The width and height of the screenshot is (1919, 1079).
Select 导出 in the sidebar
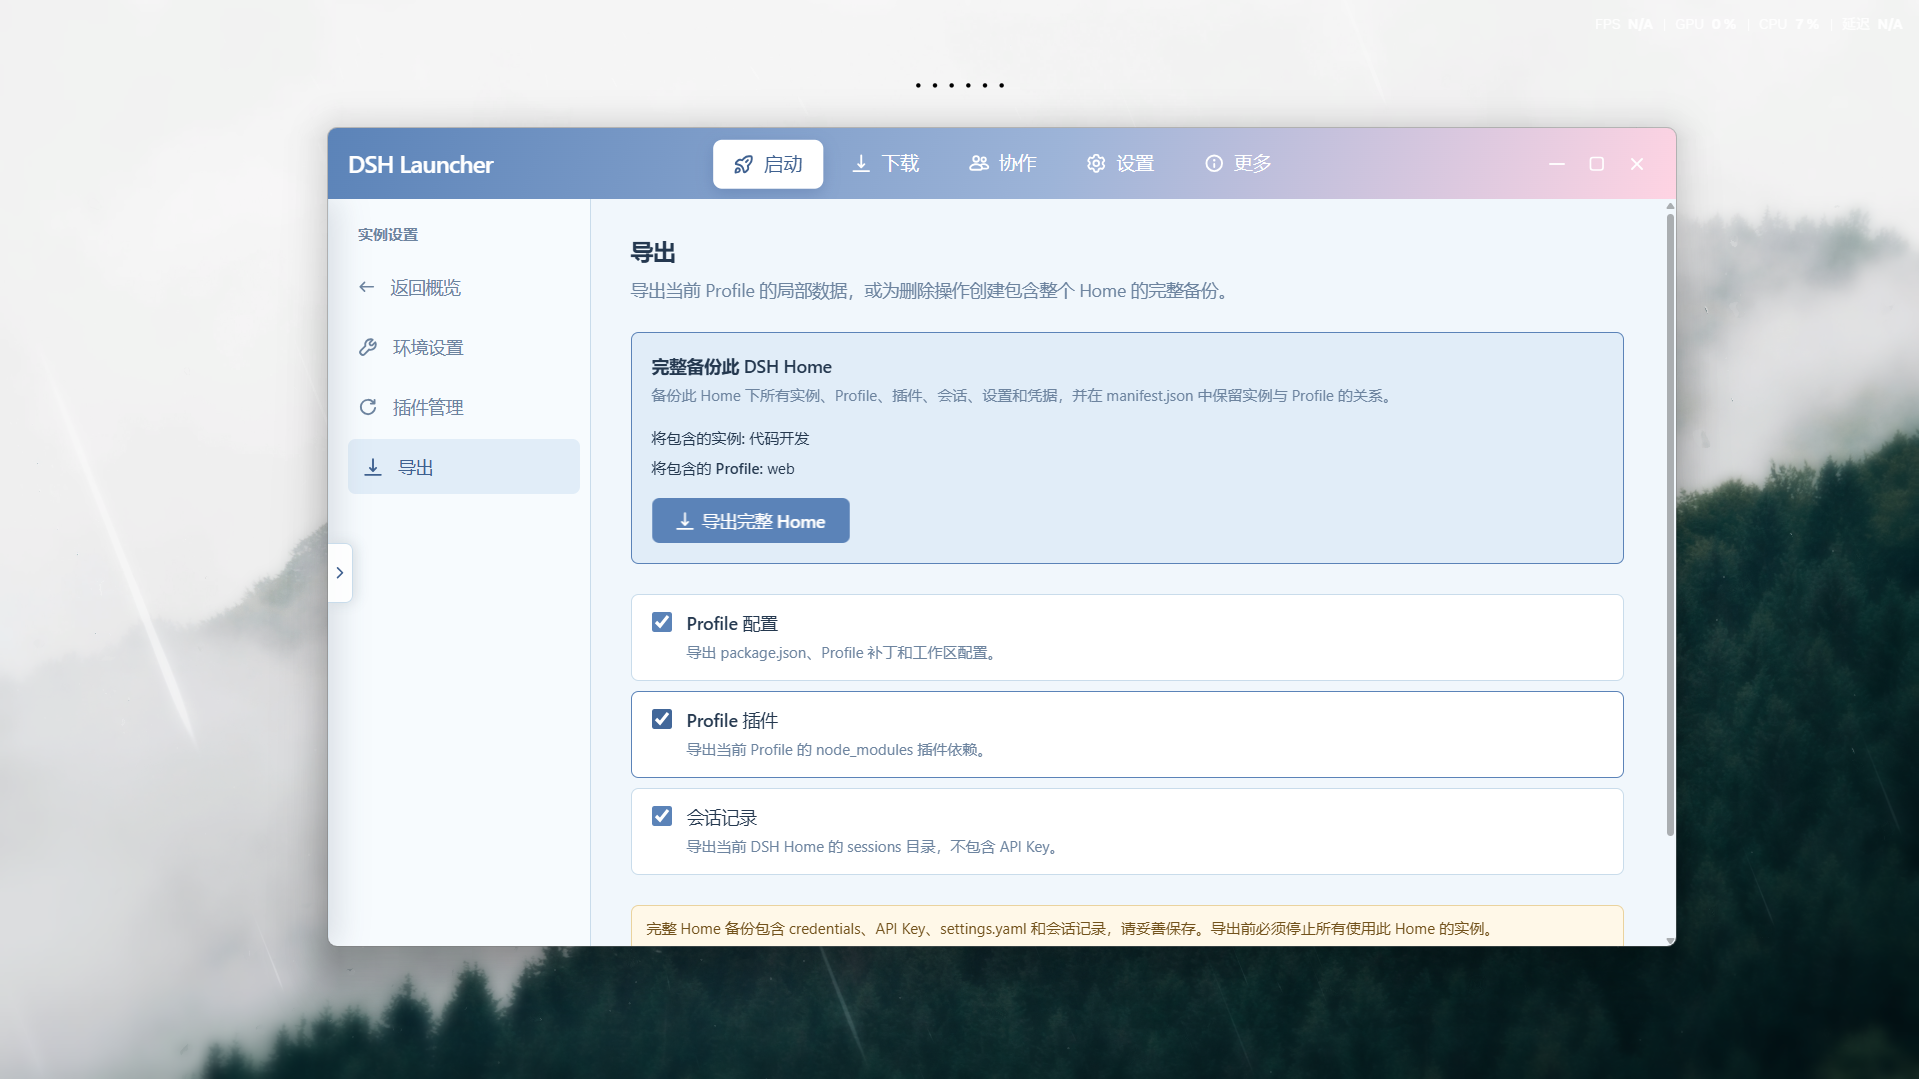click(x=464, y=467)
